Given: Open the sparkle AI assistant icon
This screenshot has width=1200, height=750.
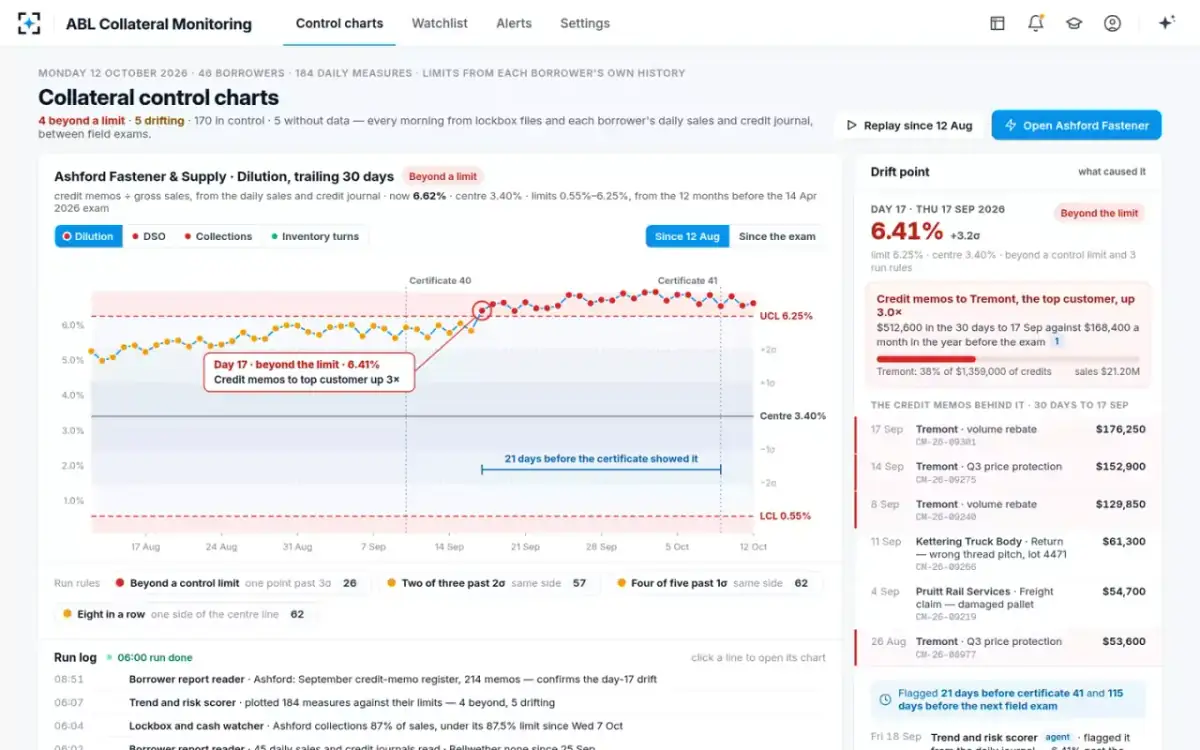Looking at the screenshot, I should [x=1166, y=23].
